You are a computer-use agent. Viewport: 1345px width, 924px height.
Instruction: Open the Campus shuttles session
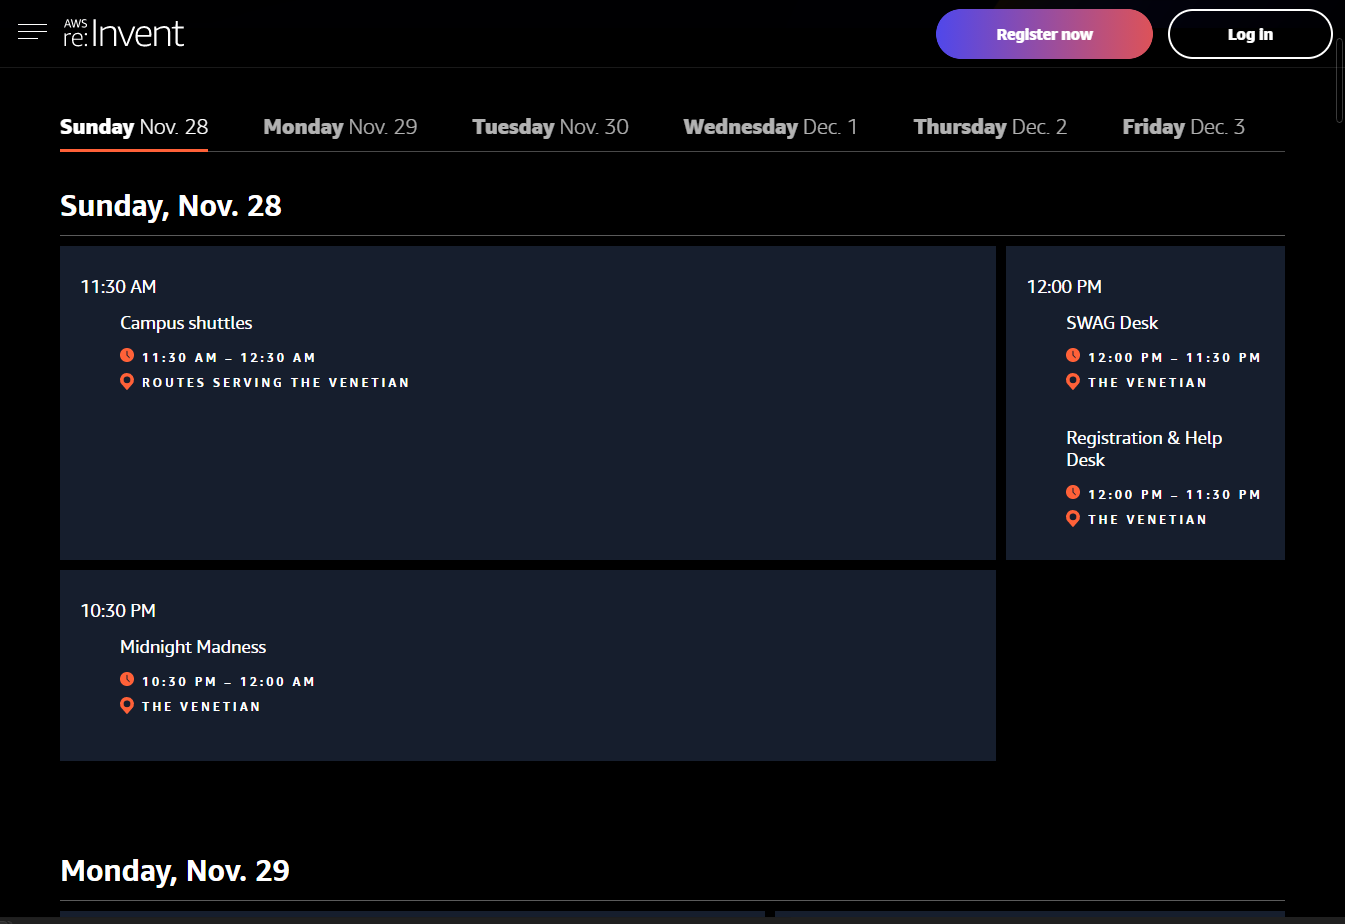click(186, 323)
